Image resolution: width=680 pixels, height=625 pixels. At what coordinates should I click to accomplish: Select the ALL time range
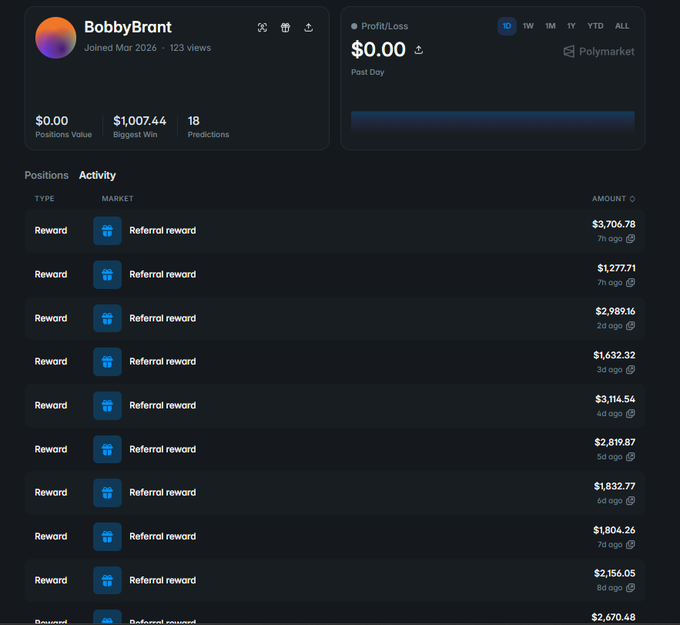pyautogui.click(x=622, y=26)
